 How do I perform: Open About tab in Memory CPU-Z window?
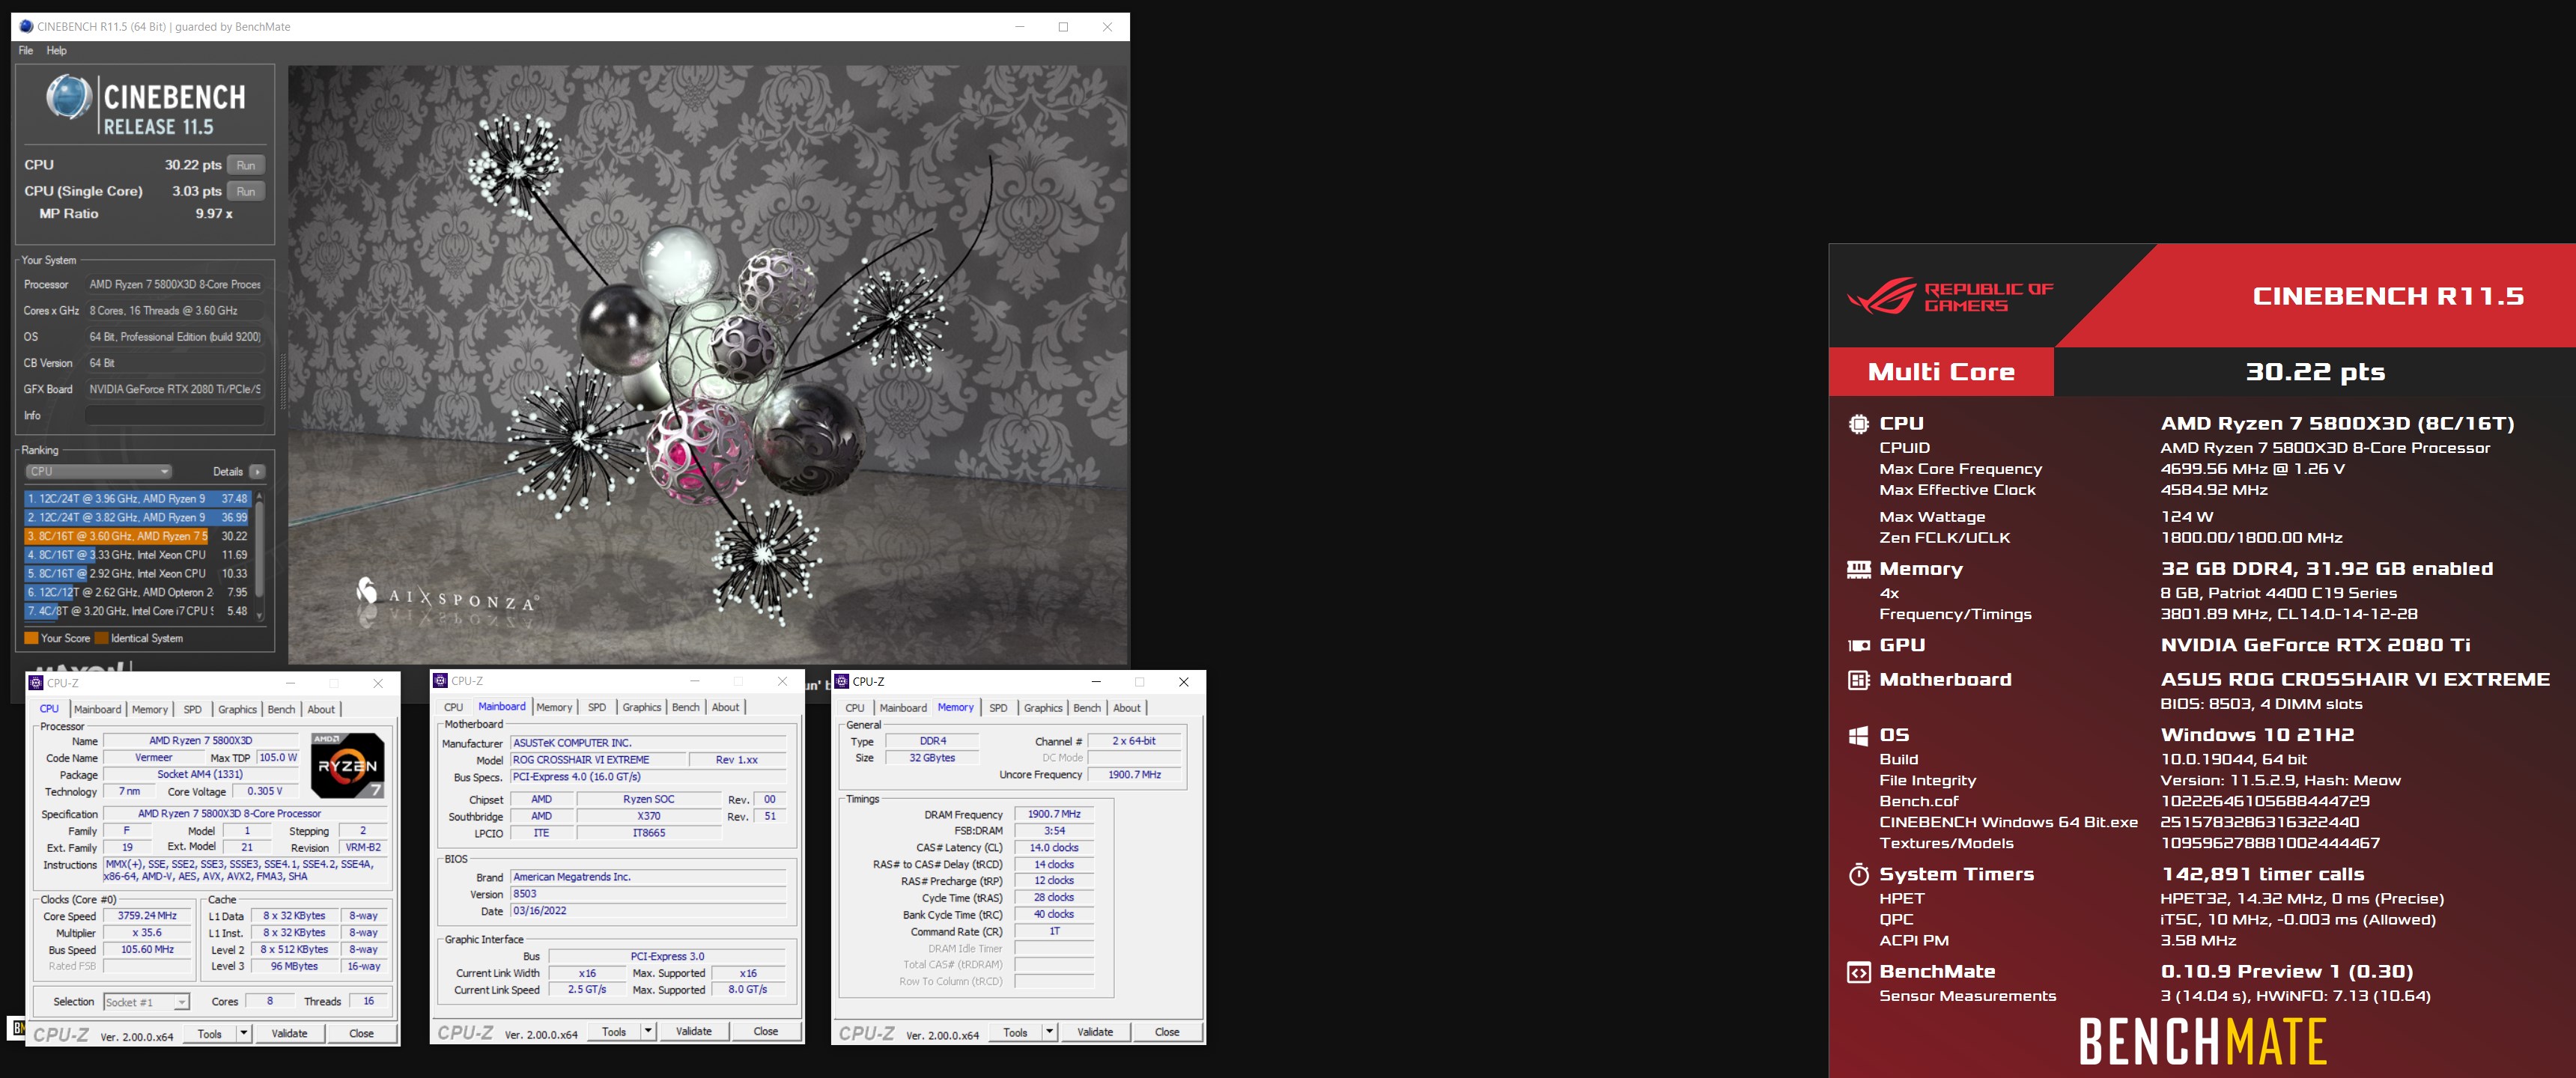(x=1127, y=708)
